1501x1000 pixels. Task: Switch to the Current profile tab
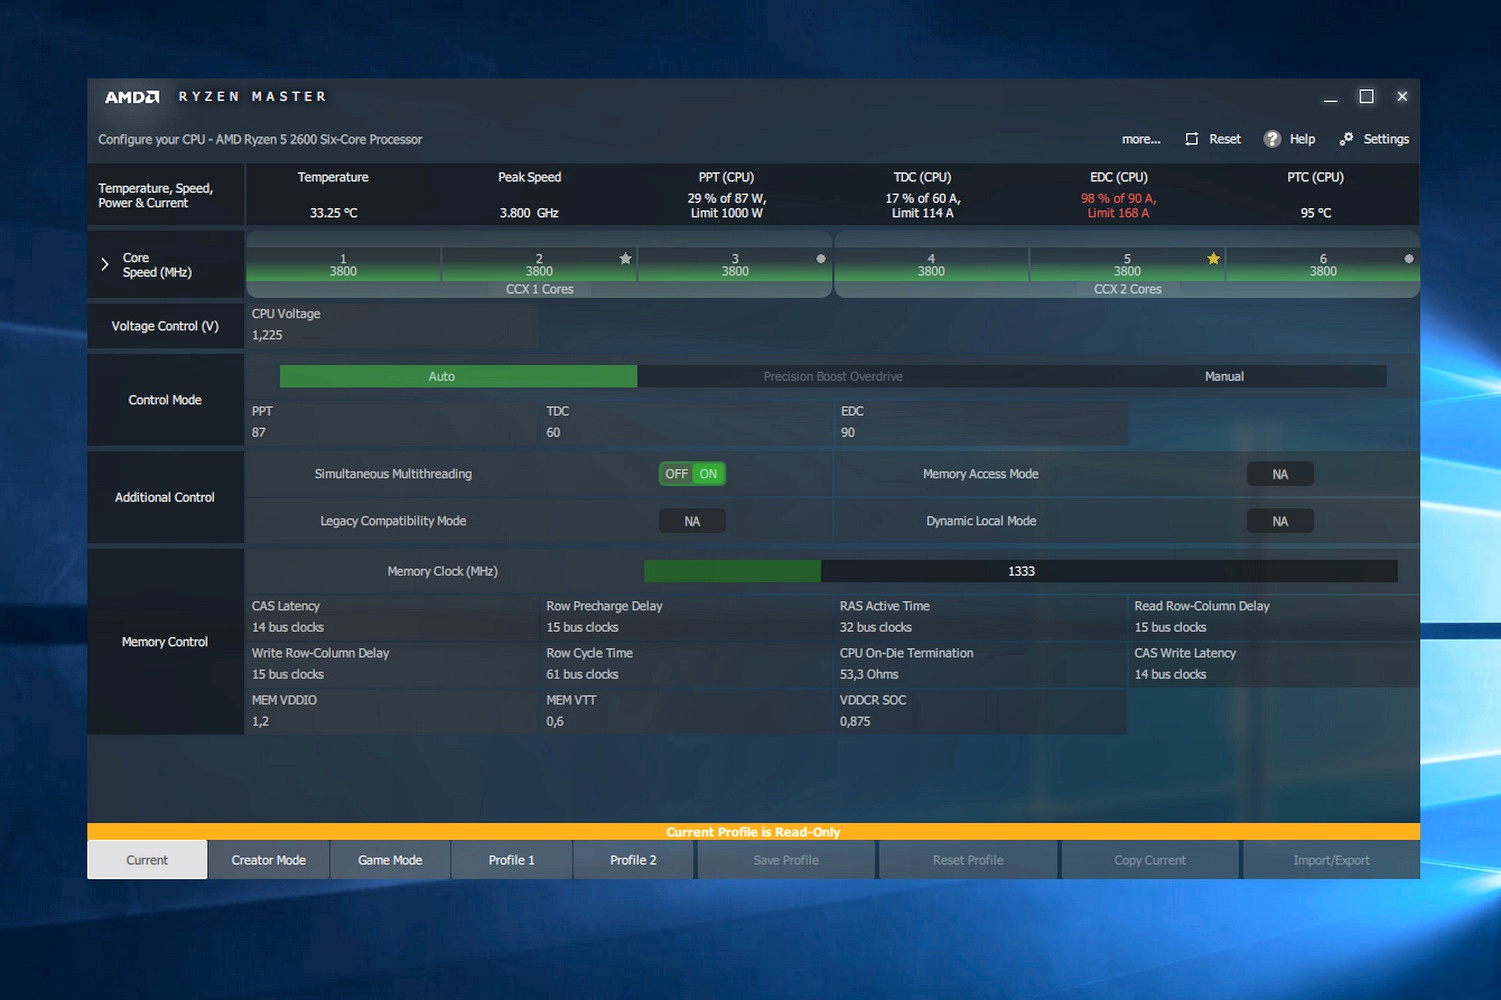tap(147, 860)
